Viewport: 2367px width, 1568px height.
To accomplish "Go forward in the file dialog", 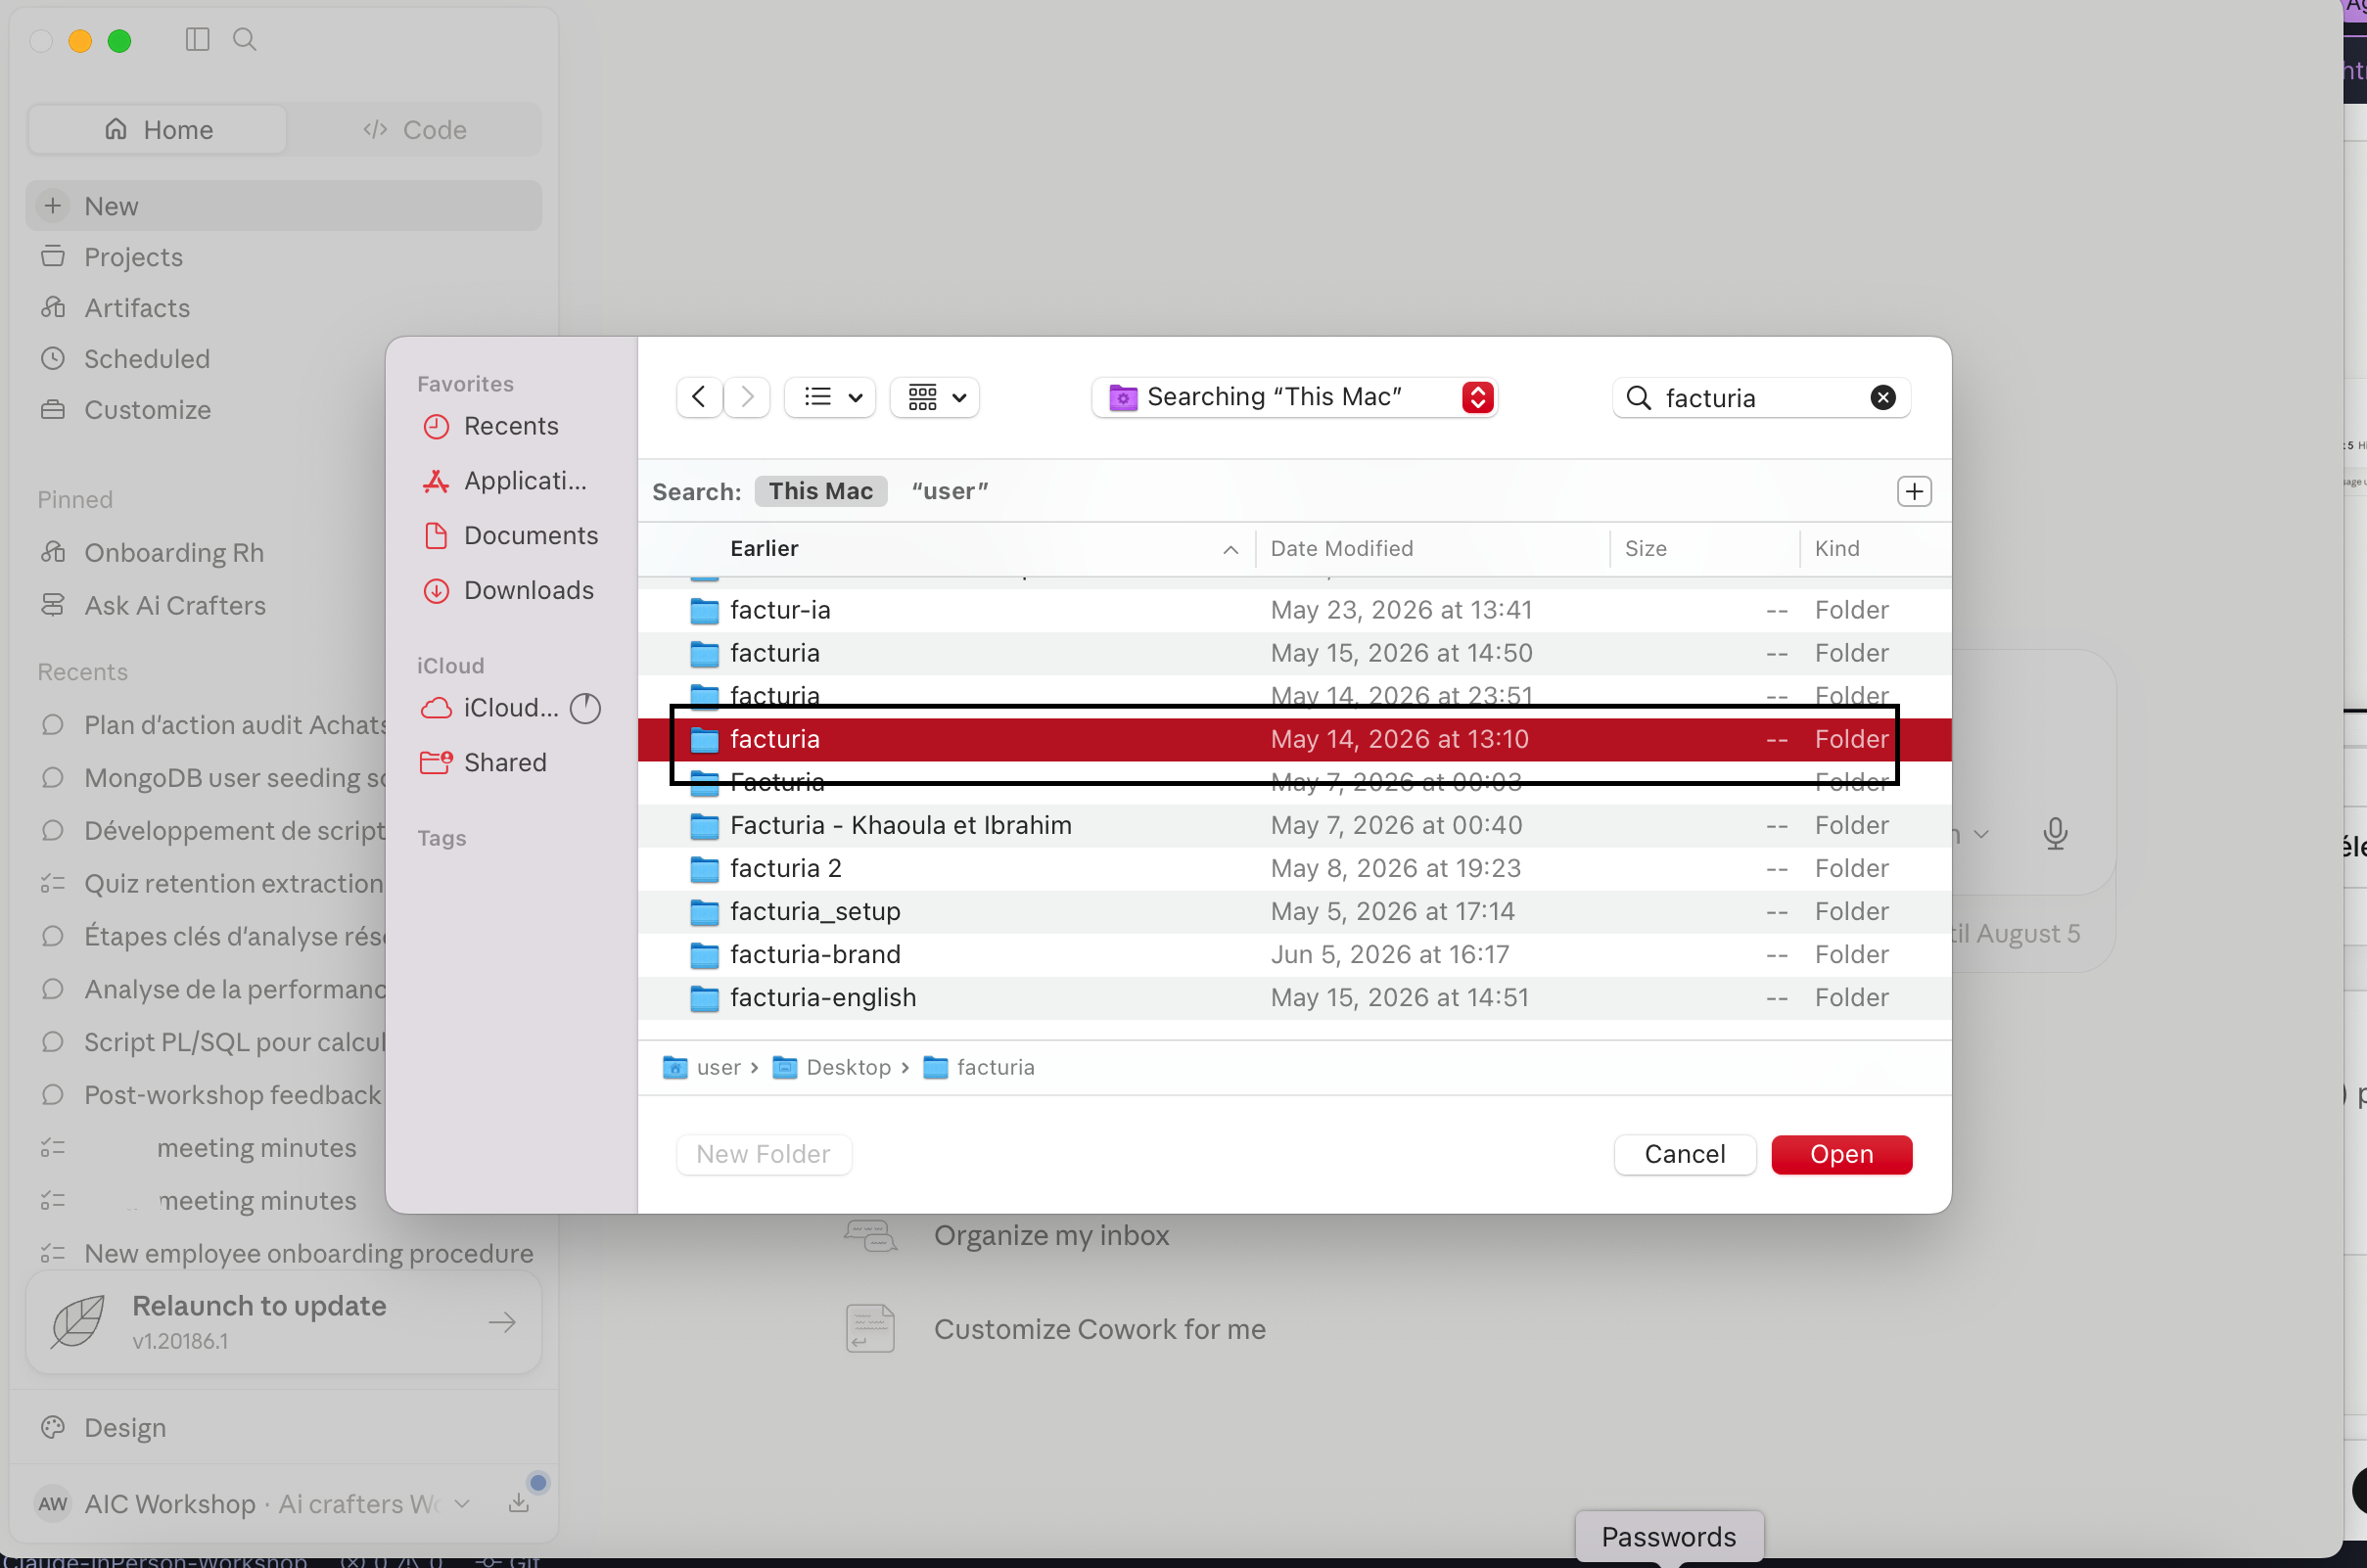I will coord(747,397).
